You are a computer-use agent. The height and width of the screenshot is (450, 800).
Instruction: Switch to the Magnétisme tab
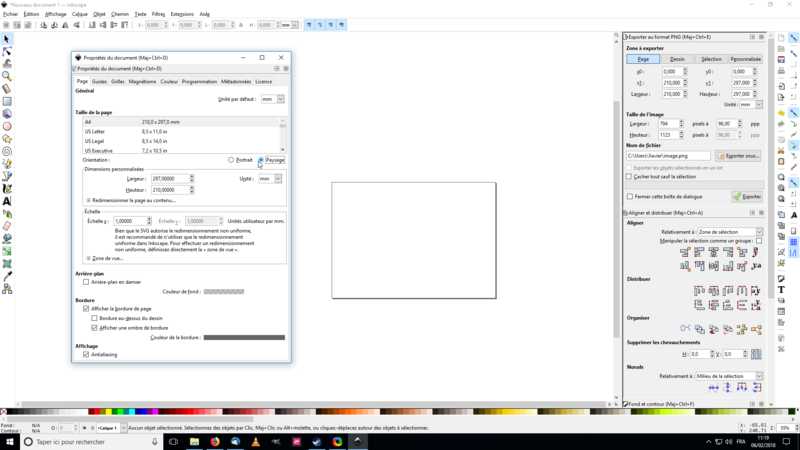(142, 82)
